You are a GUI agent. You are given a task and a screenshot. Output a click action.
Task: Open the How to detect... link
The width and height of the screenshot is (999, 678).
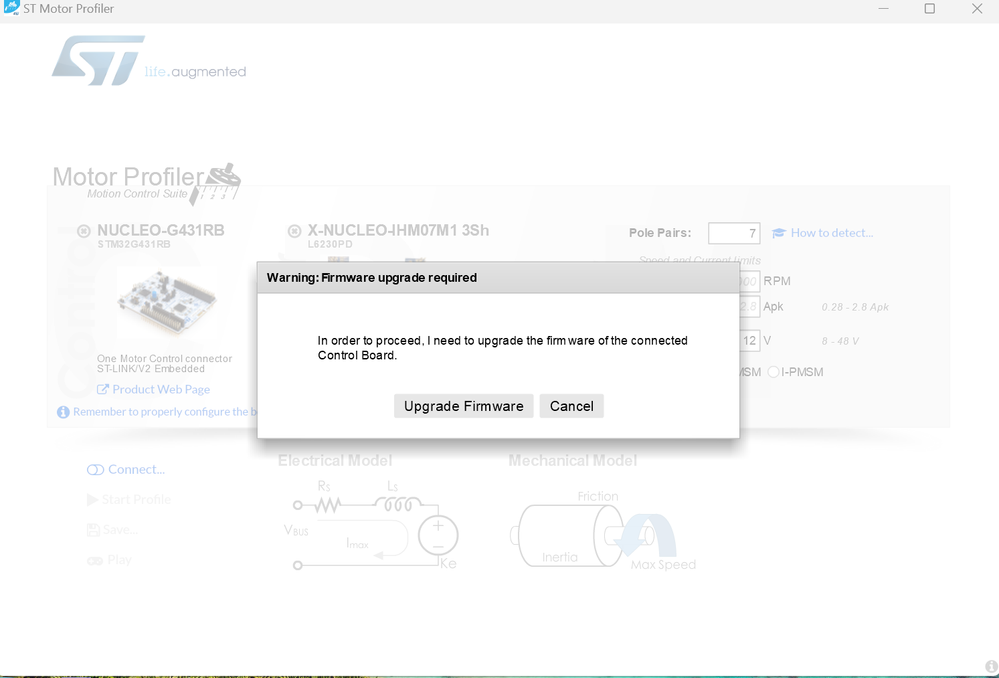(x=831, y=233)
